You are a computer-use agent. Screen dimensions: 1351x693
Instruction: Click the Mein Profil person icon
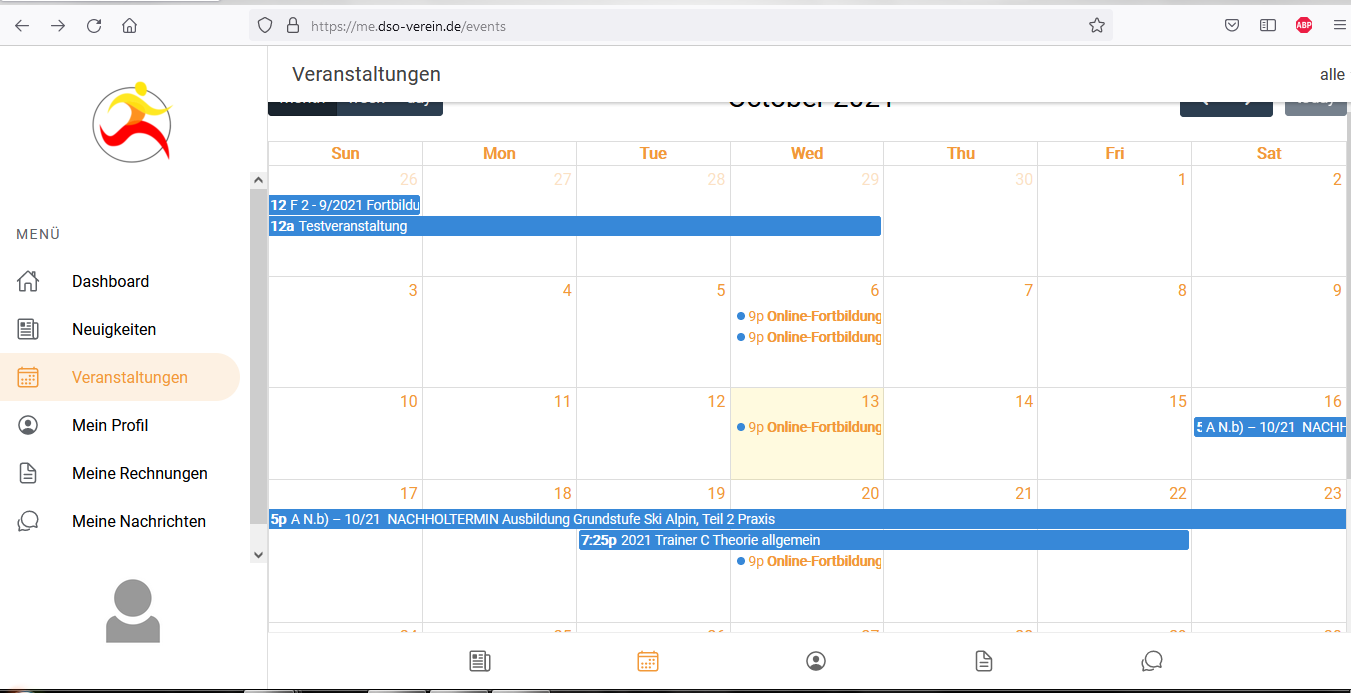pyautogui.click(x=28, y=425)
